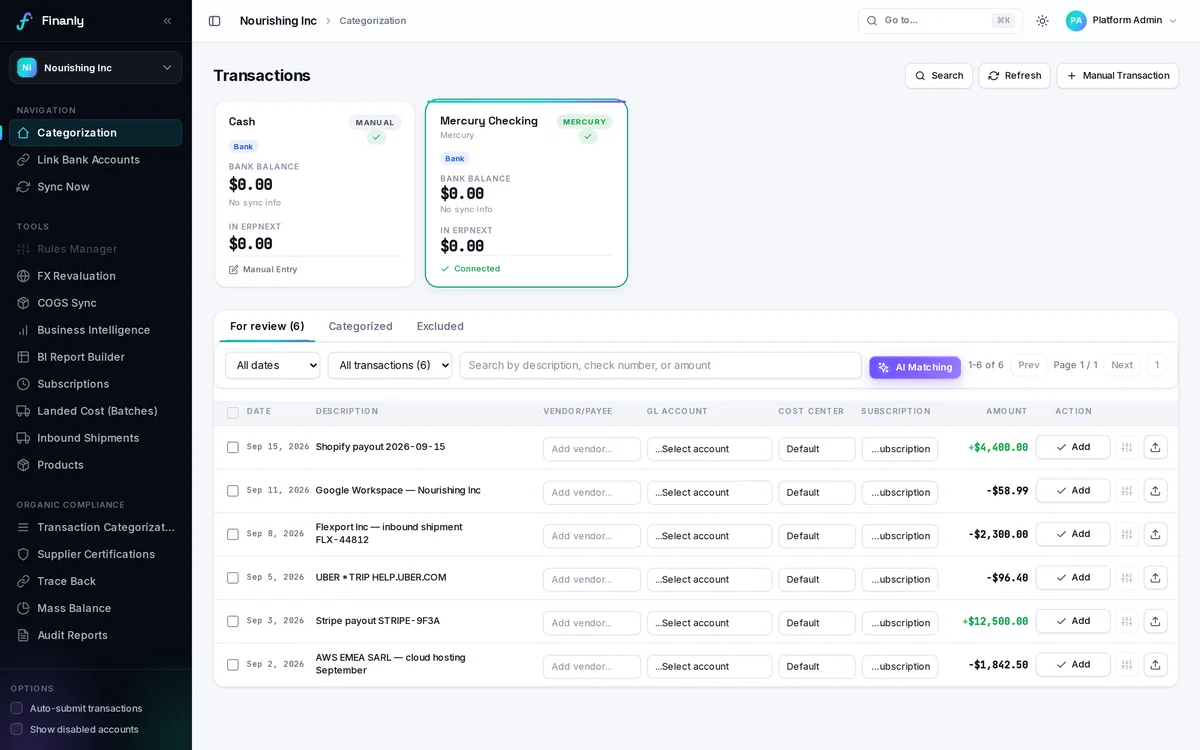Switch to the Excluded tab
This screenshot has width=1200, height=750.
click(x=440, y=326)
